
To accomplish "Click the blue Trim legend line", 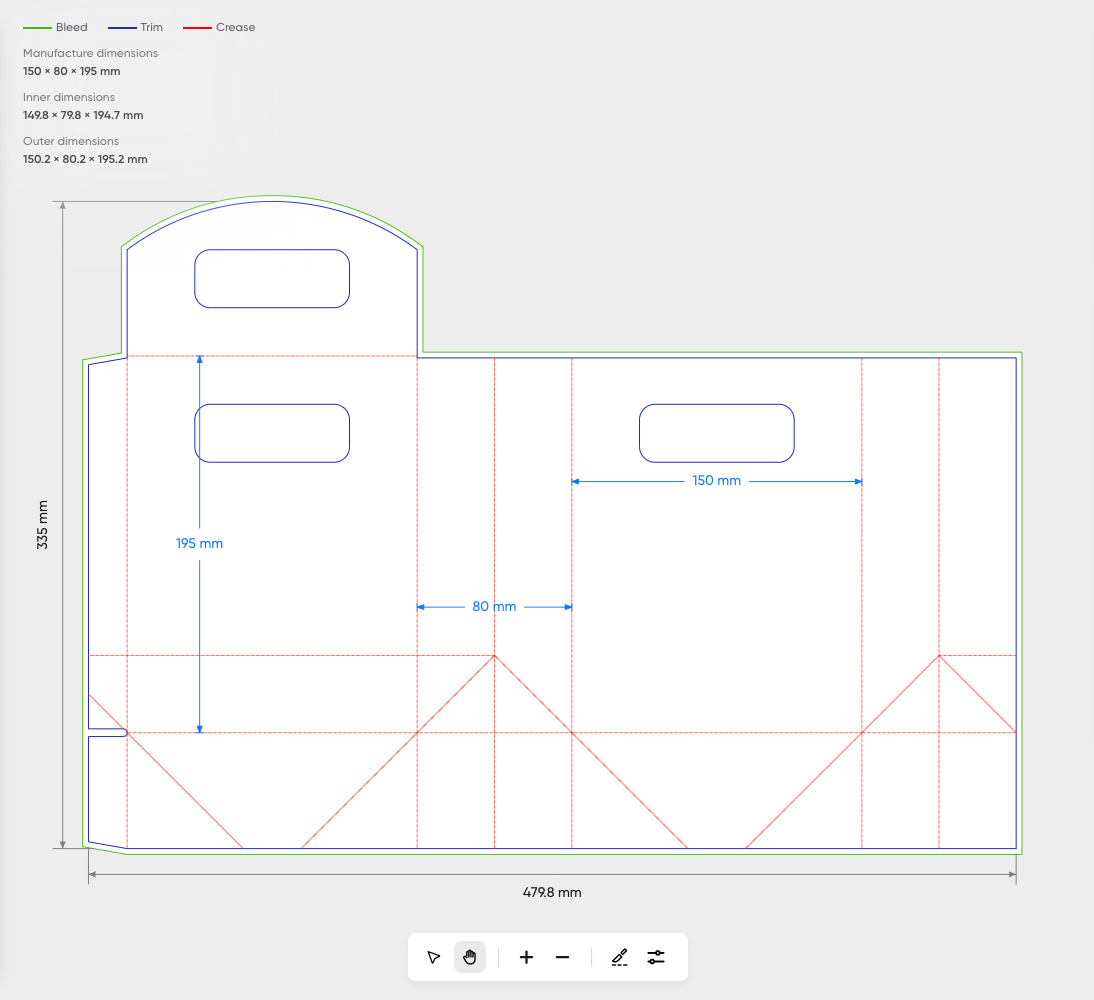I will tap(121, 28).
